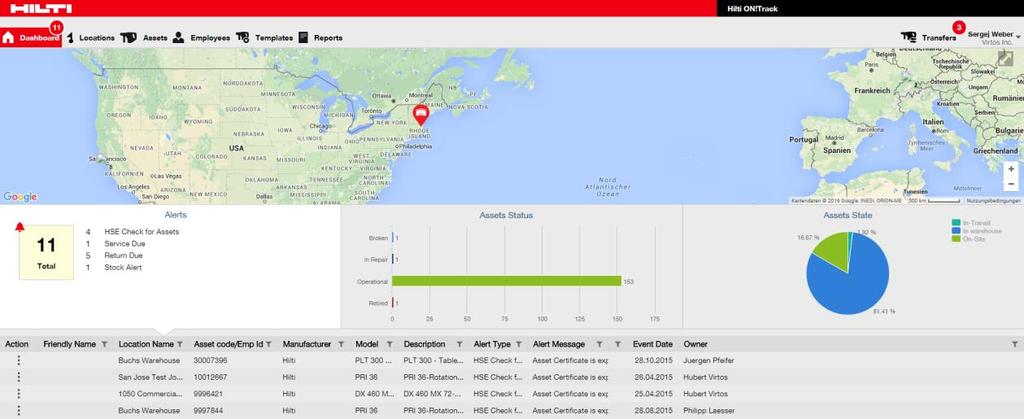Click the green Operational bar
The image size is (1024, 419).
tap(506, 281)
